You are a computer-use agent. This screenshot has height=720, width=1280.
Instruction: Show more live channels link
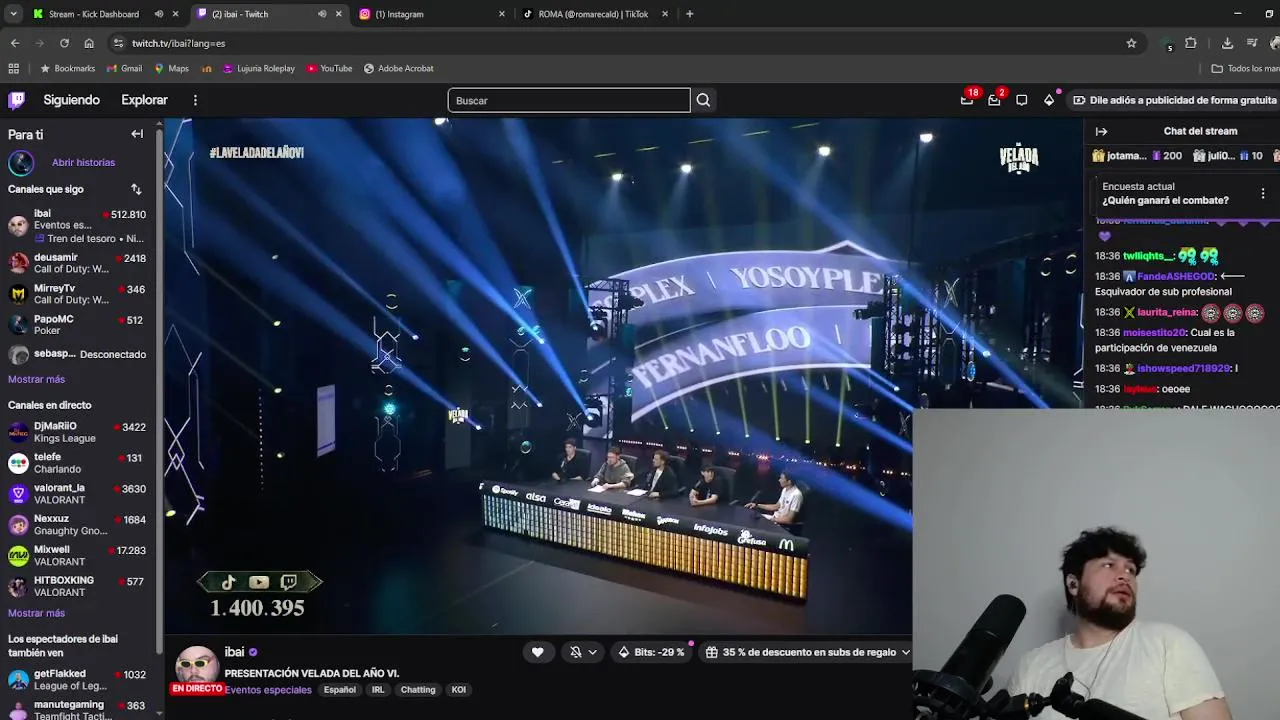point(36,613)
